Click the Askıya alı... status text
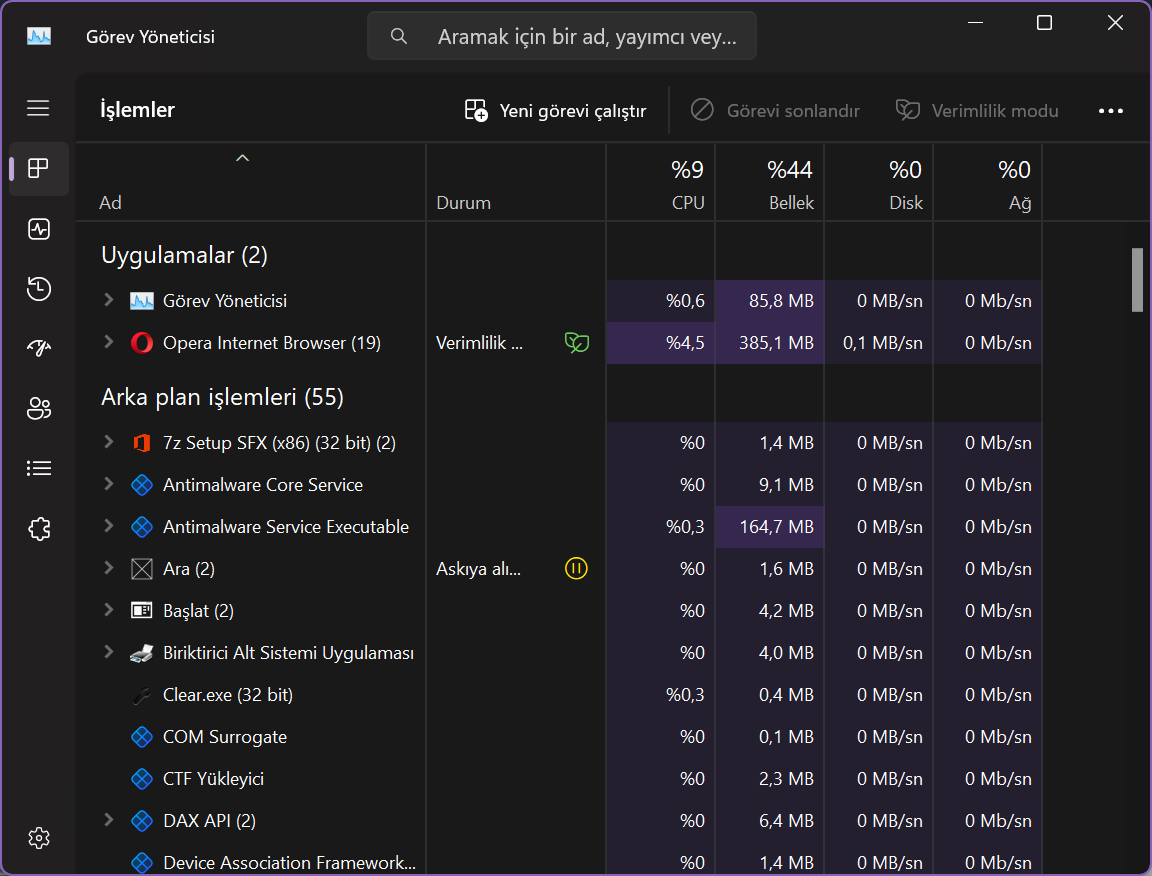1152x876 pixels. click(x=478, y=569)
